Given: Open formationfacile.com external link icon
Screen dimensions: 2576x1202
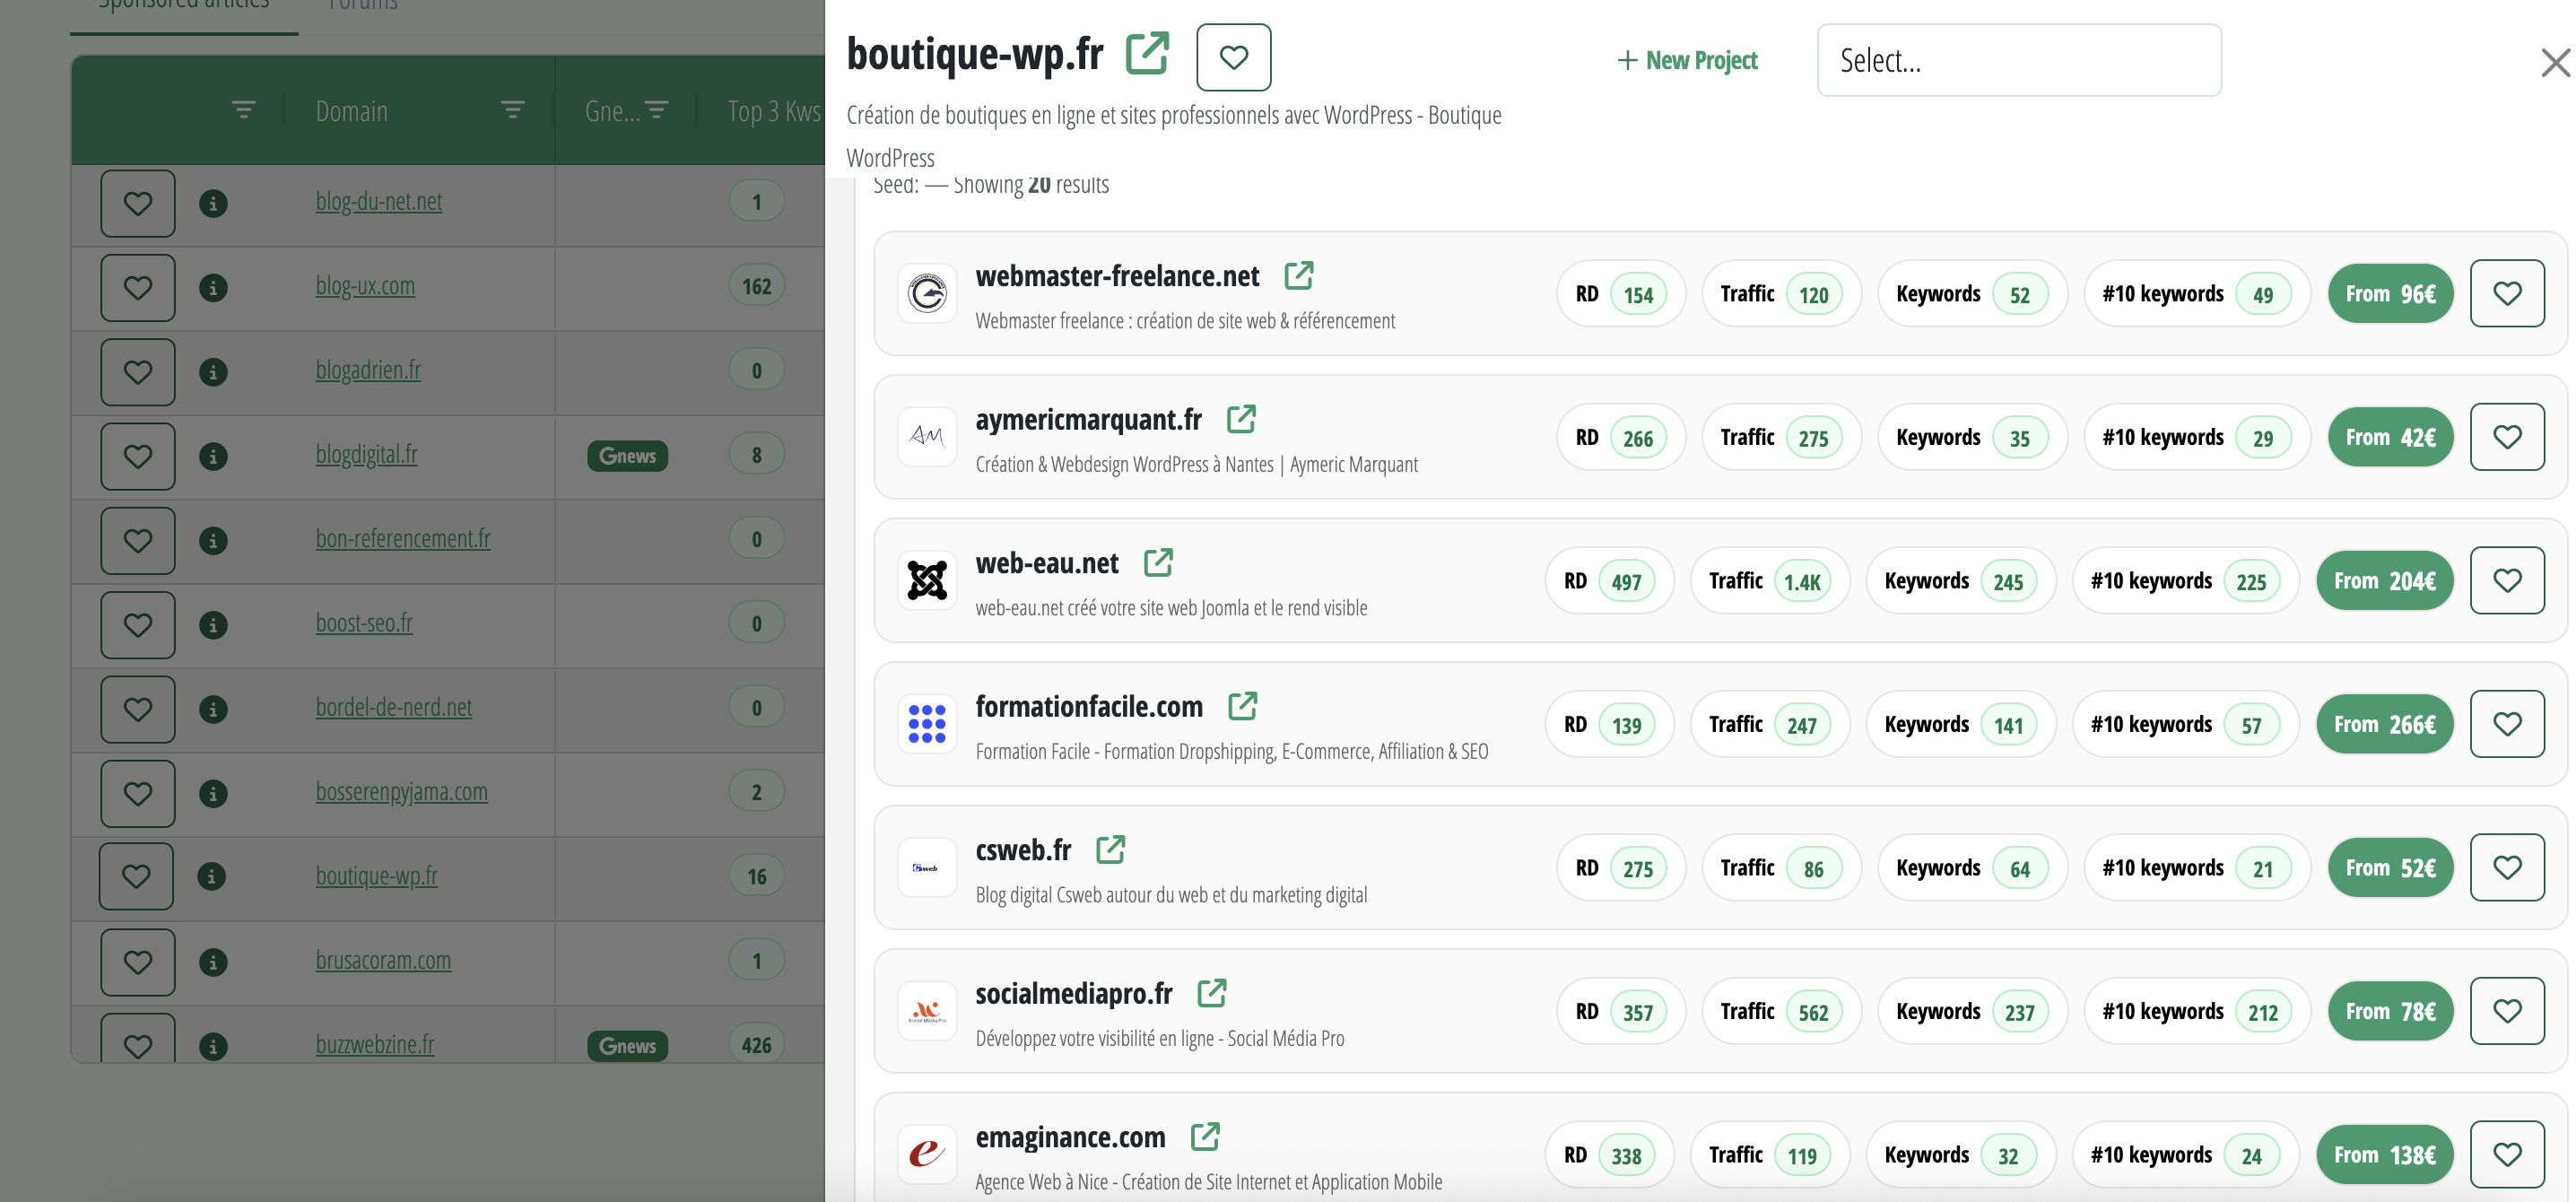Looking at the screenshot, I should pos(1242,706).
